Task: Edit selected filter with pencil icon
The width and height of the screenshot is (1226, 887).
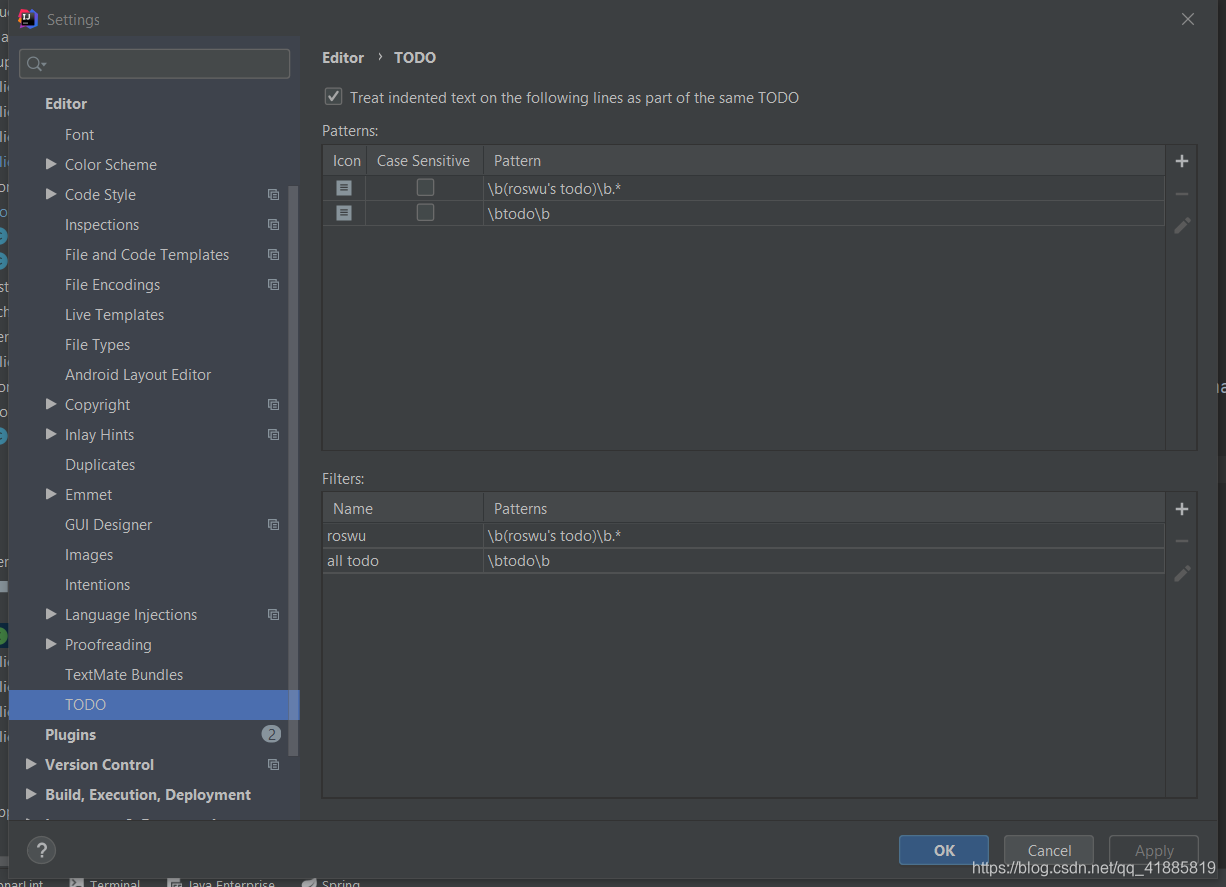Action: (x=1181, y=573)
